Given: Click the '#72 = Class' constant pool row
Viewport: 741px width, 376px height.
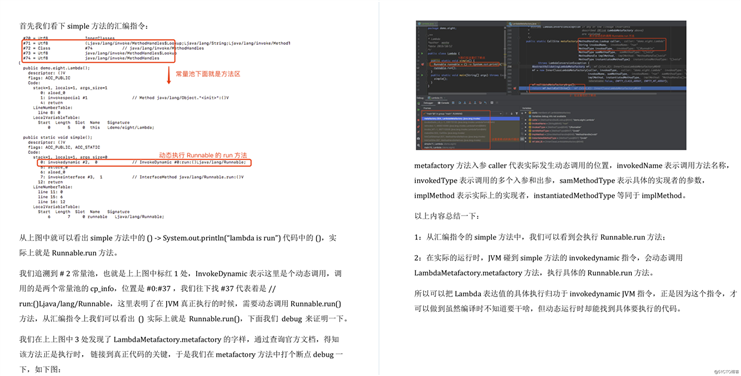Looking at the screenshot, I should pyautogui.click(x=113, y=48).
